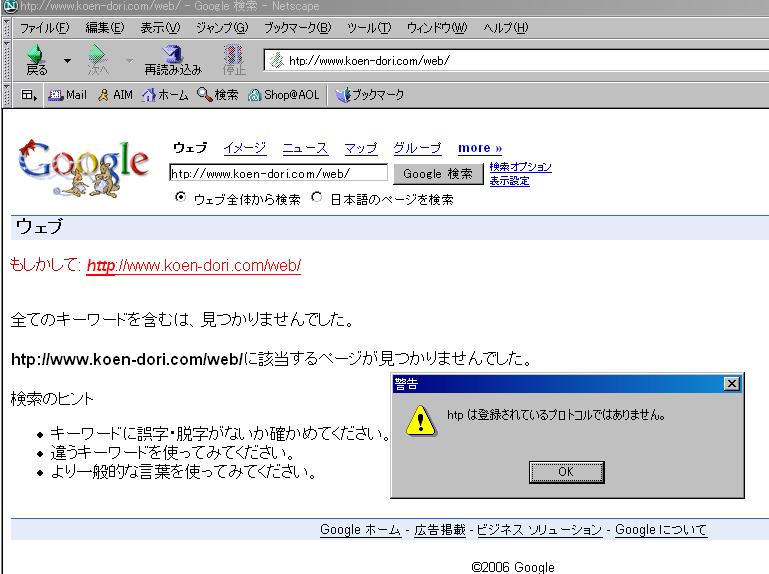Click the yellow warning icon in dialog
Viewport: 769px width, 574px height.
[420, 421]
